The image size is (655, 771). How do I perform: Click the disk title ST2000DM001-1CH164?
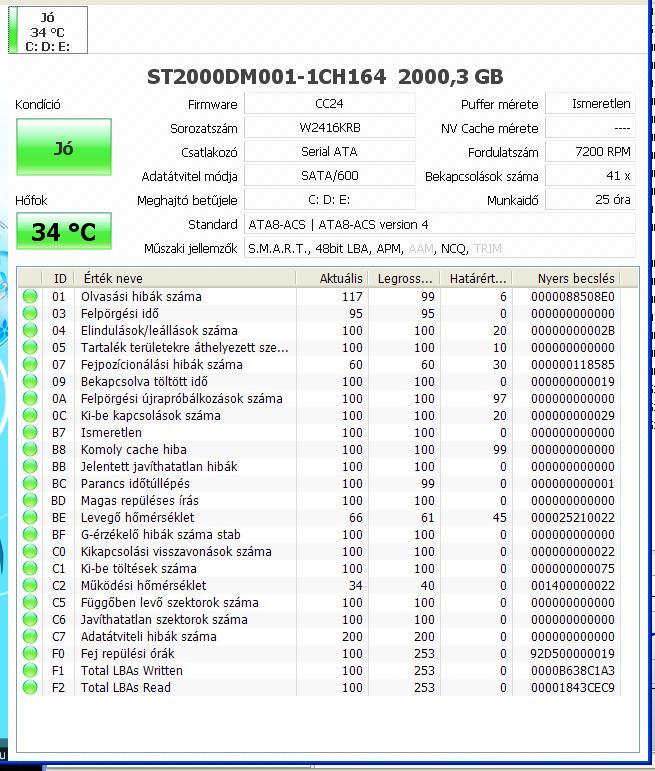[267, 77]
